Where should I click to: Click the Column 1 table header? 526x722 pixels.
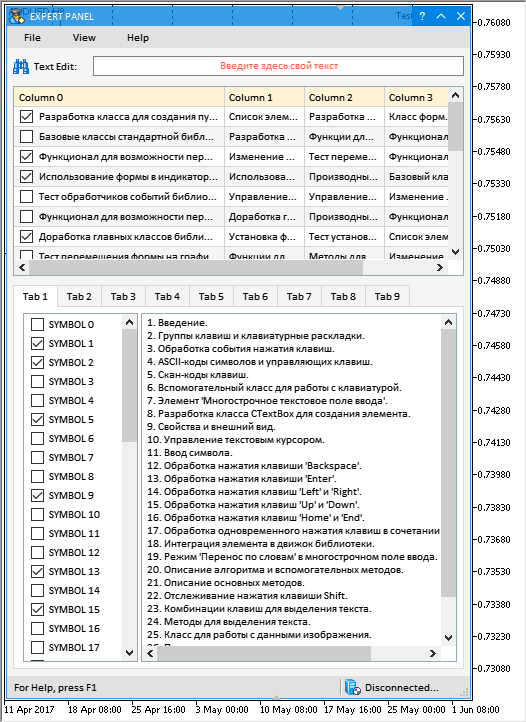[x=264, y=97]
